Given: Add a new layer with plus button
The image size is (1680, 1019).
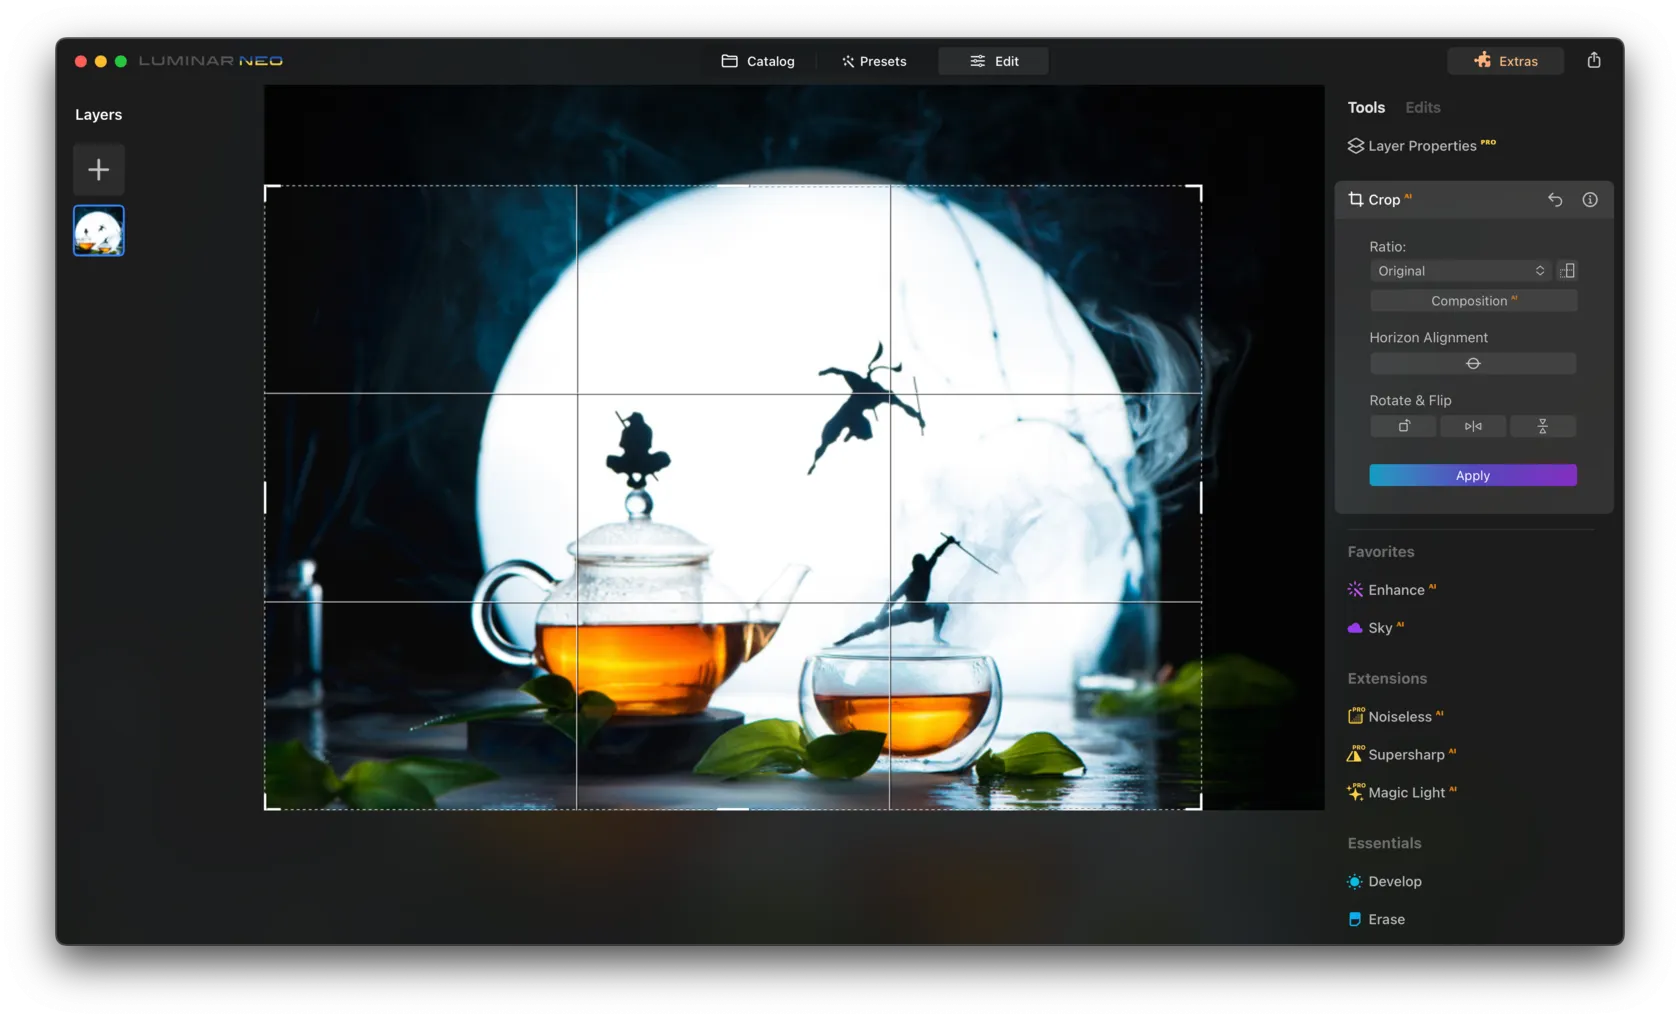Looking at the screenshot, I should (x=98, y=170).
